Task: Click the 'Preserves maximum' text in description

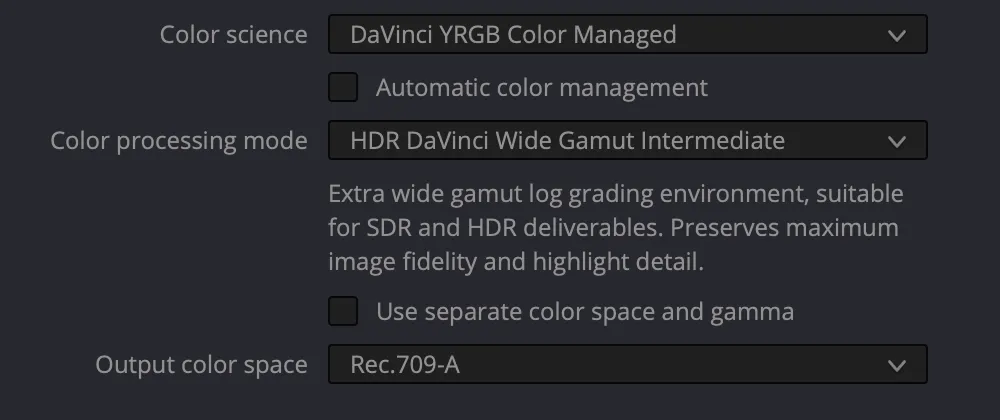Action: point(784,227)
